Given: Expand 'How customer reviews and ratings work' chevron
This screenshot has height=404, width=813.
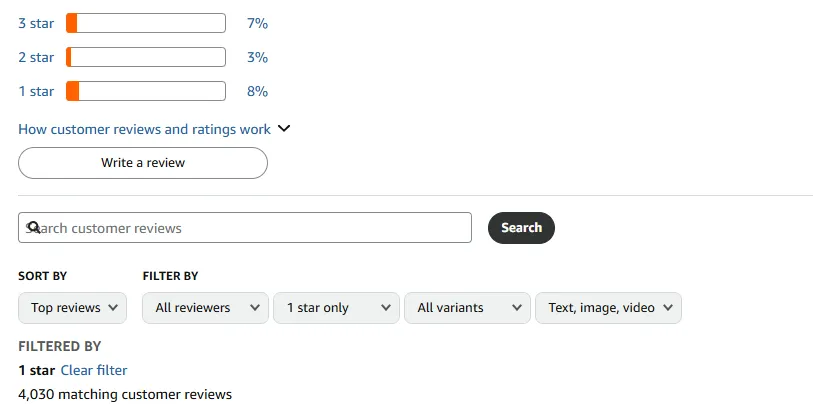Looking at the screenshot, I should click(x=283, y=129).
